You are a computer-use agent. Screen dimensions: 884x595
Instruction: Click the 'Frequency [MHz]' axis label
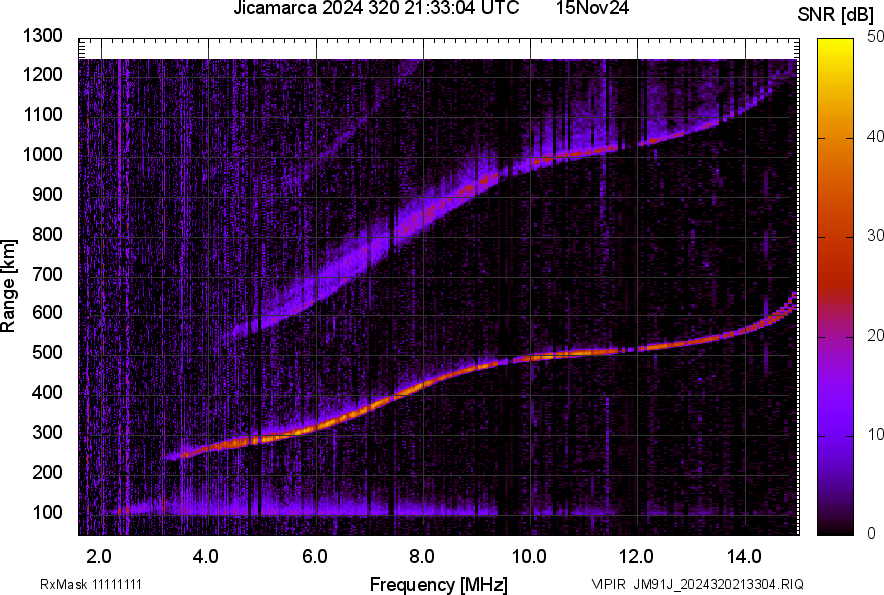point(439,584)
